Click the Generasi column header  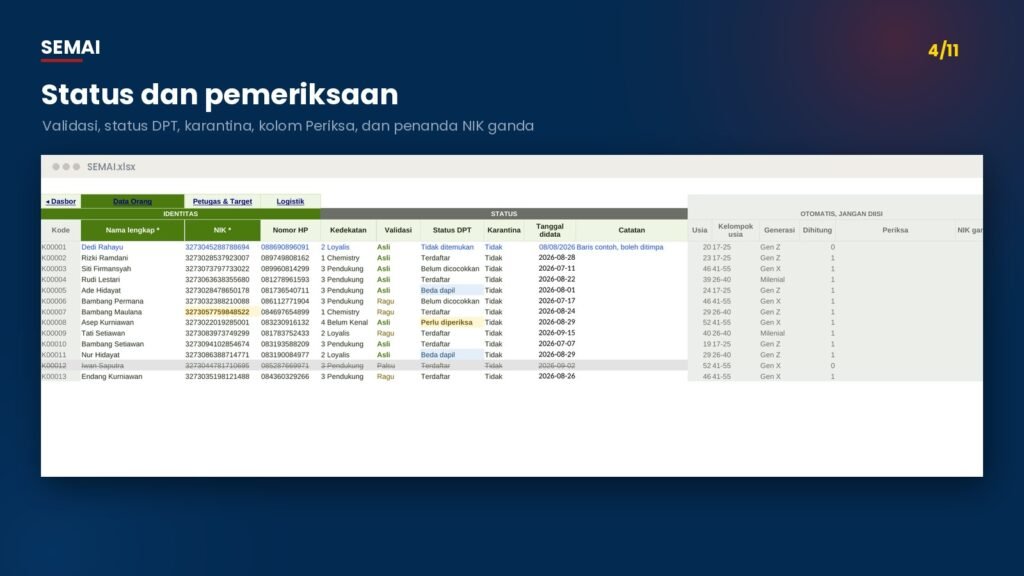(779, 230)
